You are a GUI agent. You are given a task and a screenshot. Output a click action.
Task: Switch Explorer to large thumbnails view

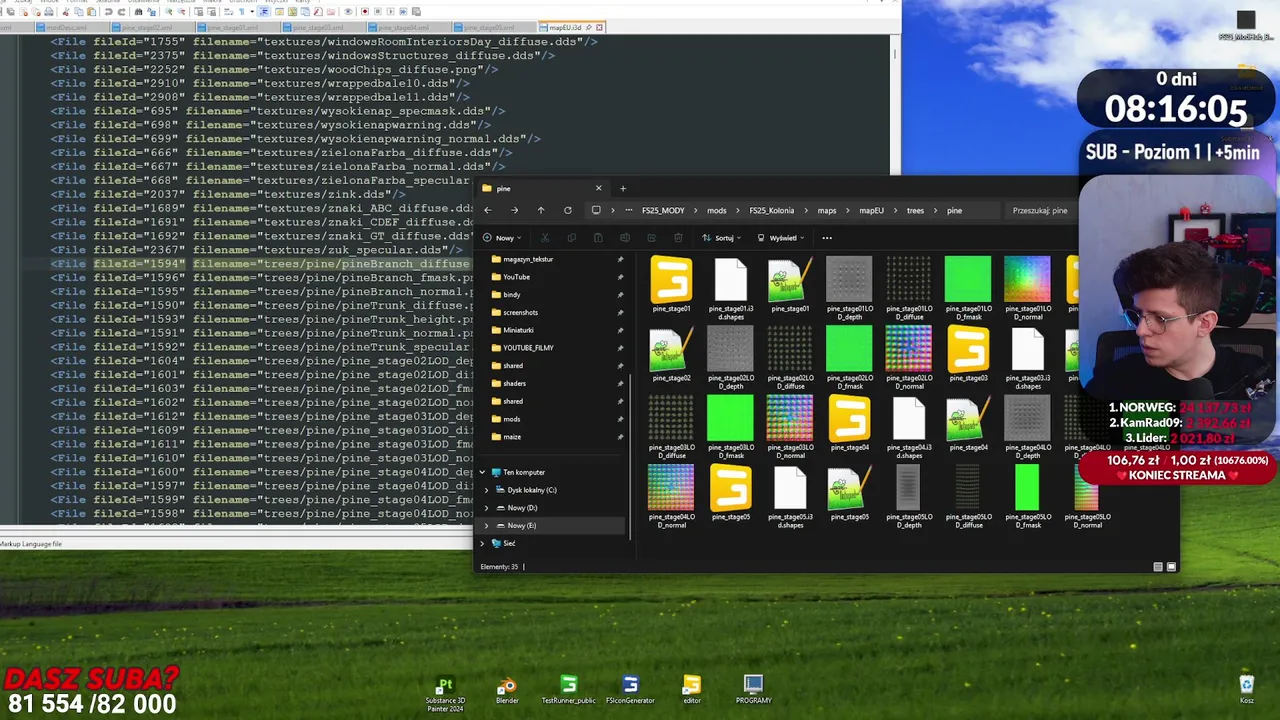(x=1171, y=567)
